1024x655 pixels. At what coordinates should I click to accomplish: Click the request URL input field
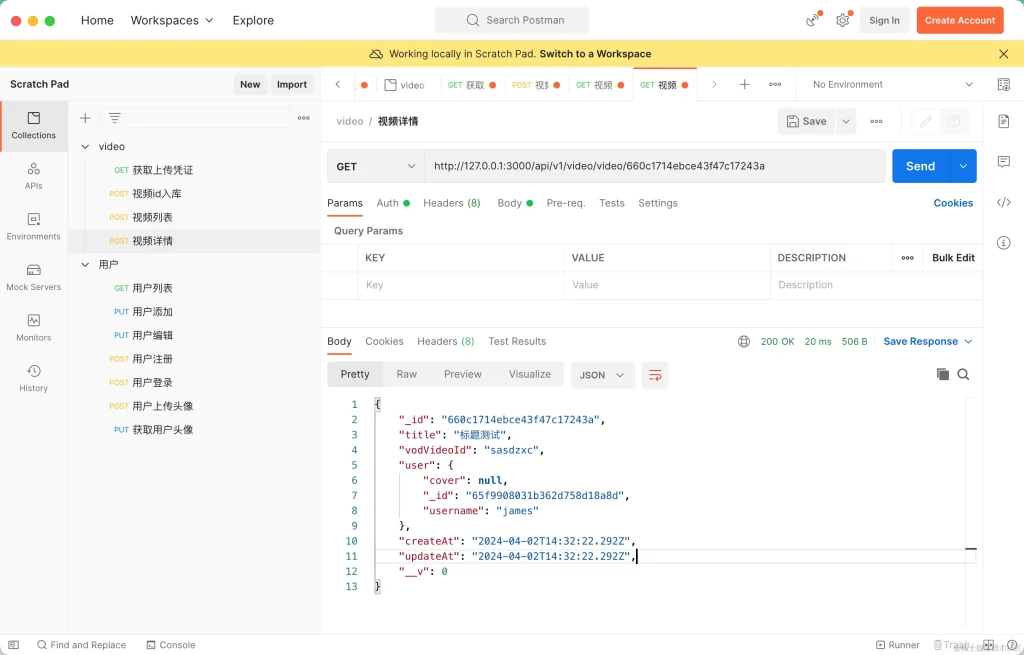(654, 166)
